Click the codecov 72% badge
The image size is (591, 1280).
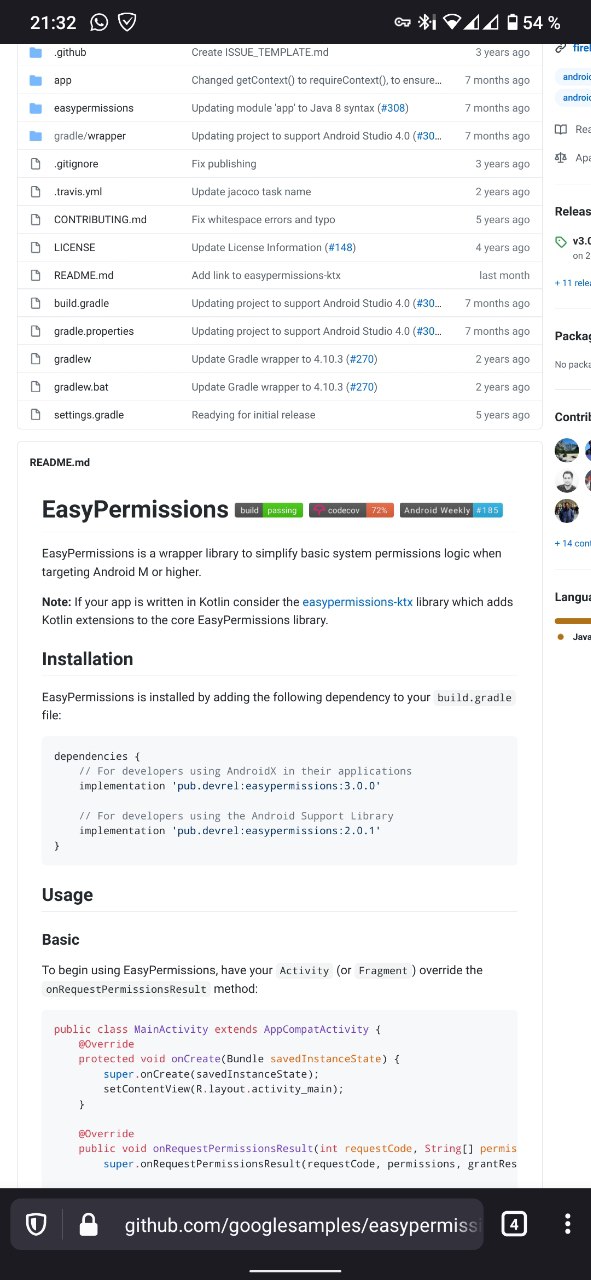tap(351, 510)
